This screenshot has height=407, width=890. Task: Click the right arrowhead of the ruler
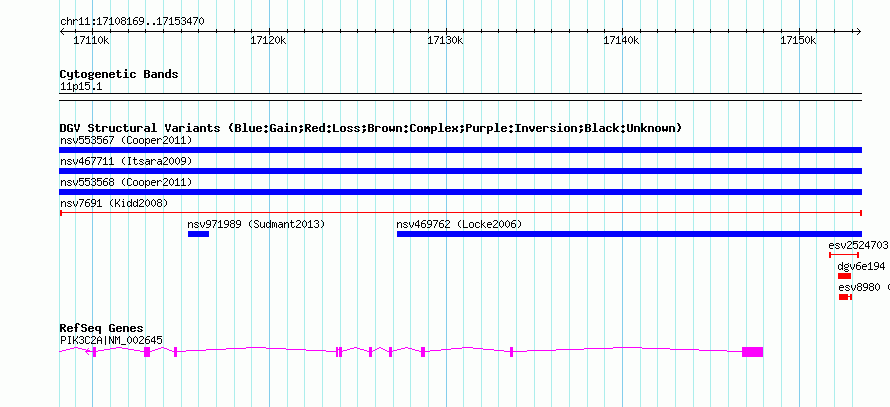click(x=859, y=31)
